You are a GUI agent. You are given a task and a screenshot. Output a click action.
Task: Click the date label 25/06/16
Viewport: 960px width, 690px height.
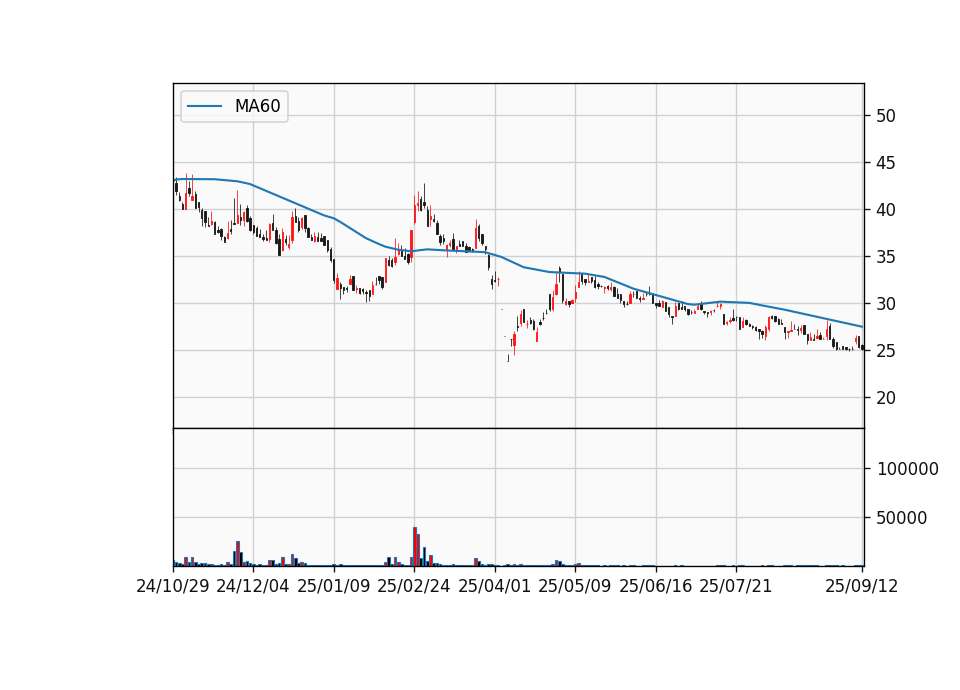656,586
